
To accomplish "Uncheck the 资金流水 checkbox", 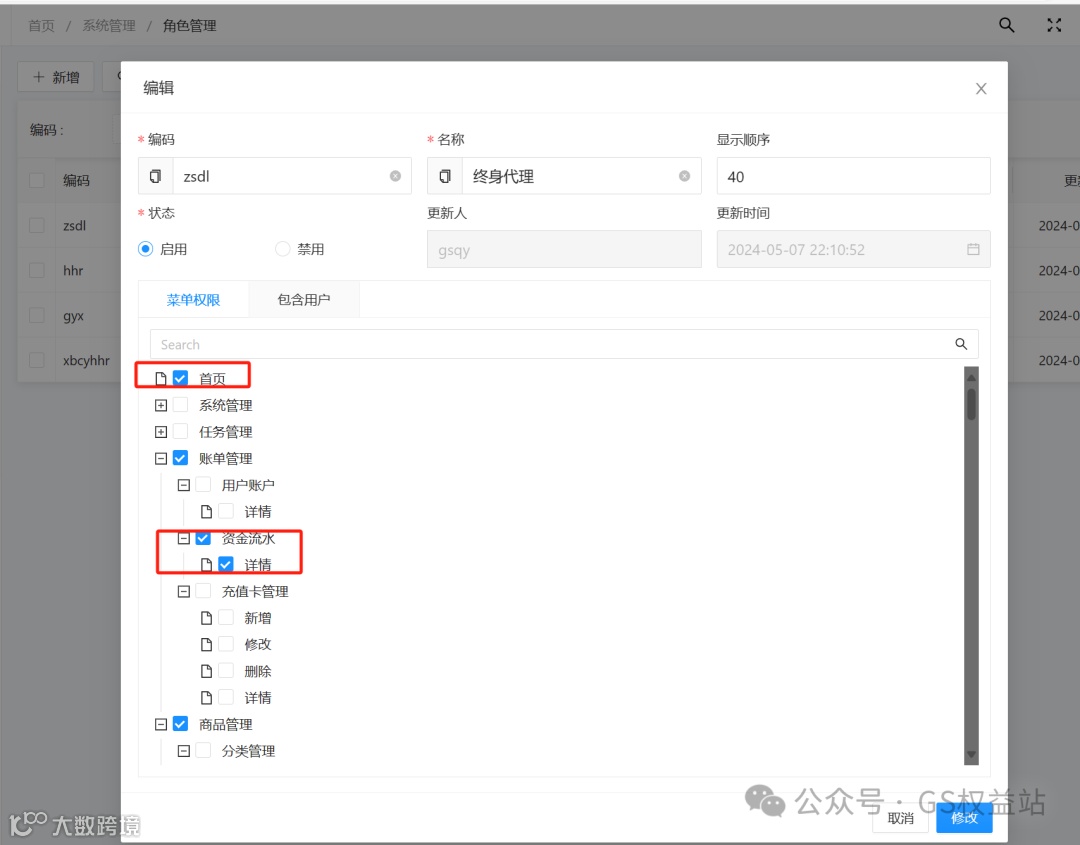I will point(203,538).
